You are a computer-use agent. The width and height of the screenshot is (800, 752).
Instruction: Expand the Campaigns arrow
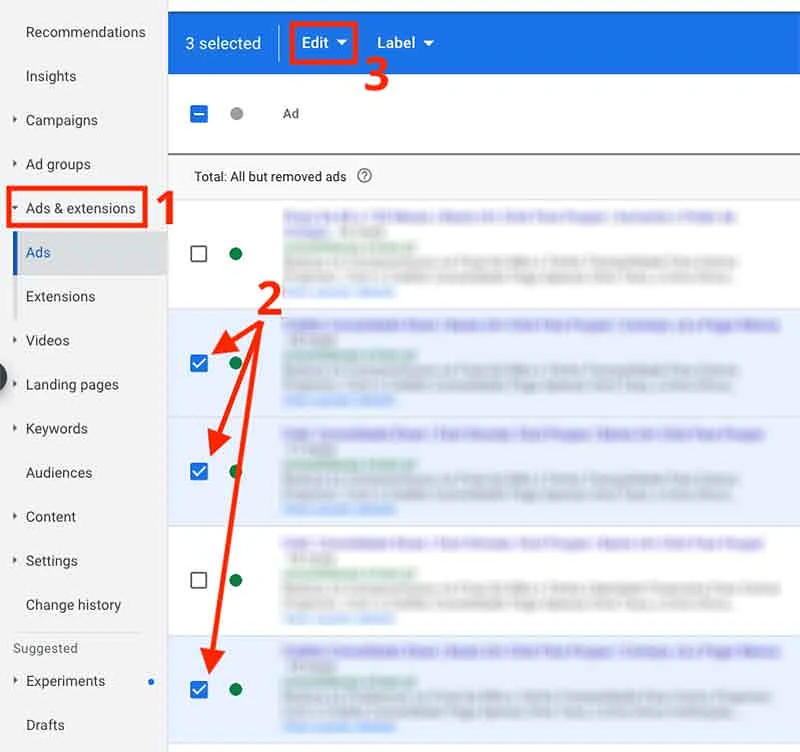[x=14, y=120]
